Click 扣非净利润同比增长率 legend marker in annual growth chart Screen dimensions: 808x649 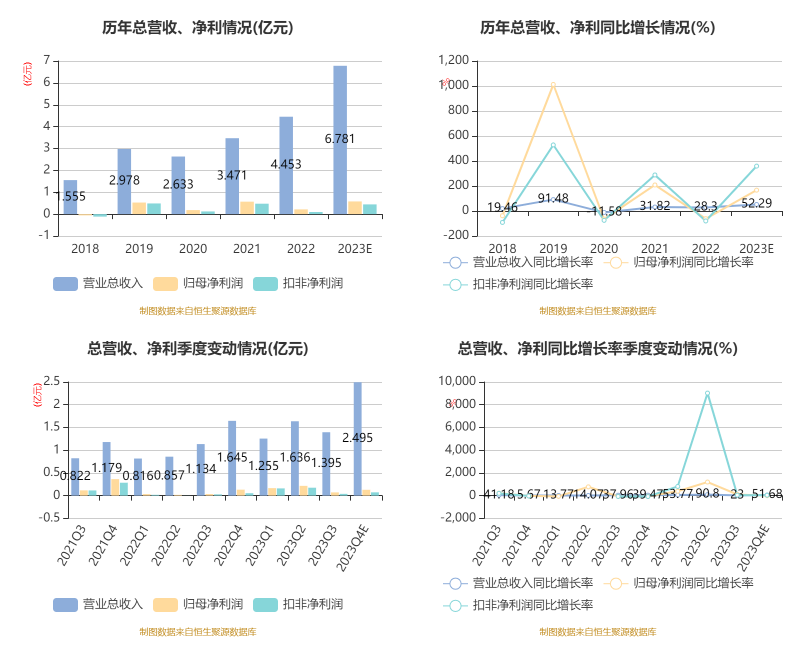coord(455,284)
